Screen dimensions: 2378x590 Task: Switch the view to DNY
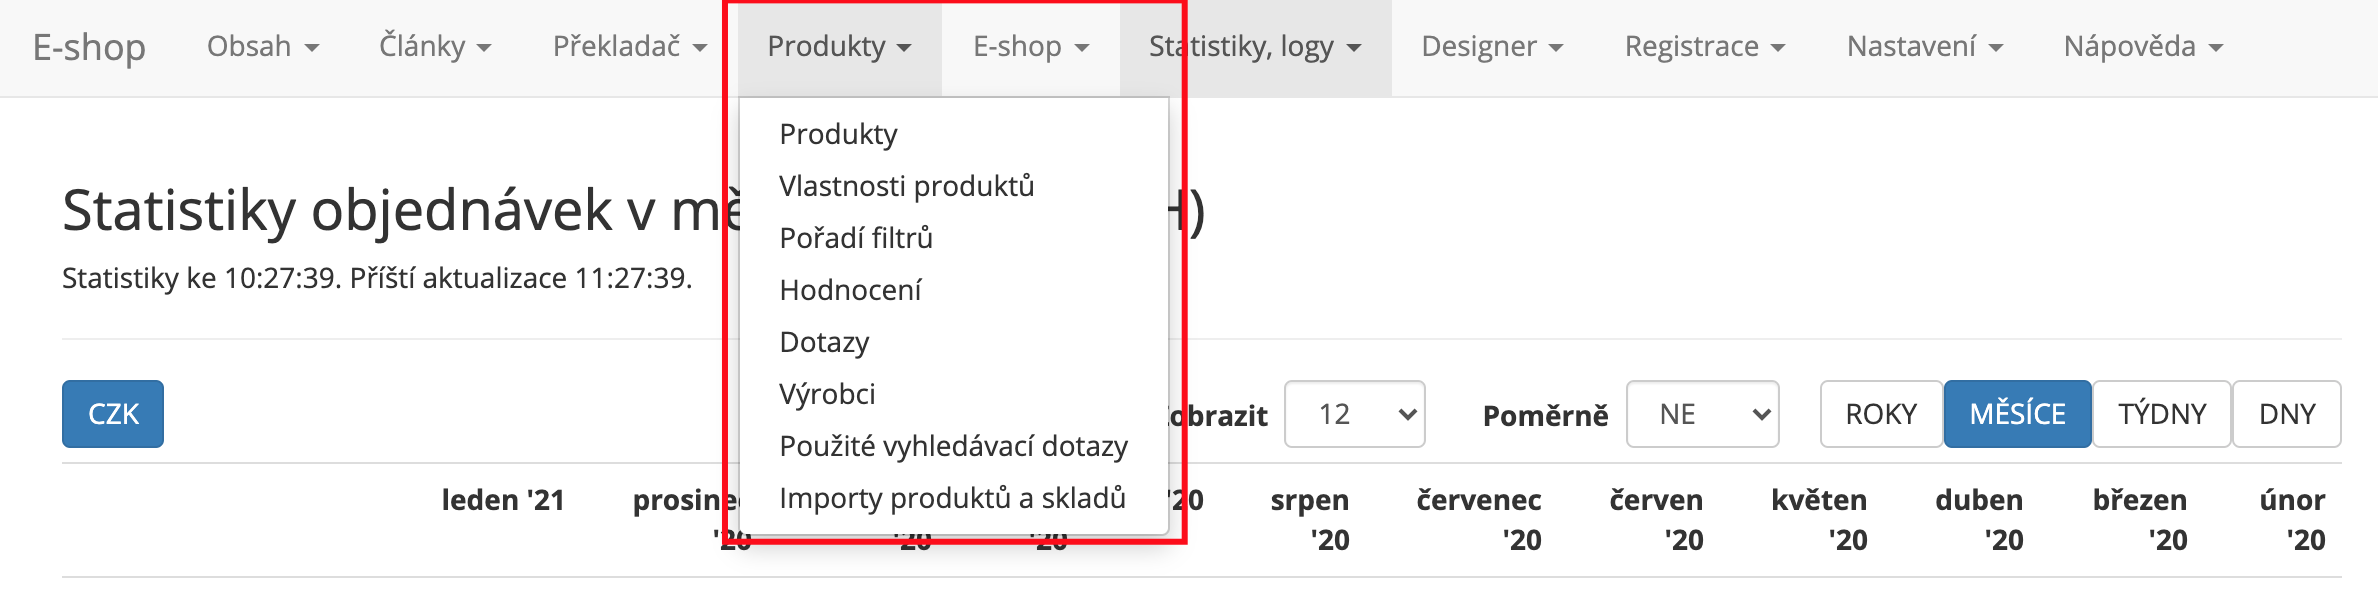click(x=2287, y=414)
